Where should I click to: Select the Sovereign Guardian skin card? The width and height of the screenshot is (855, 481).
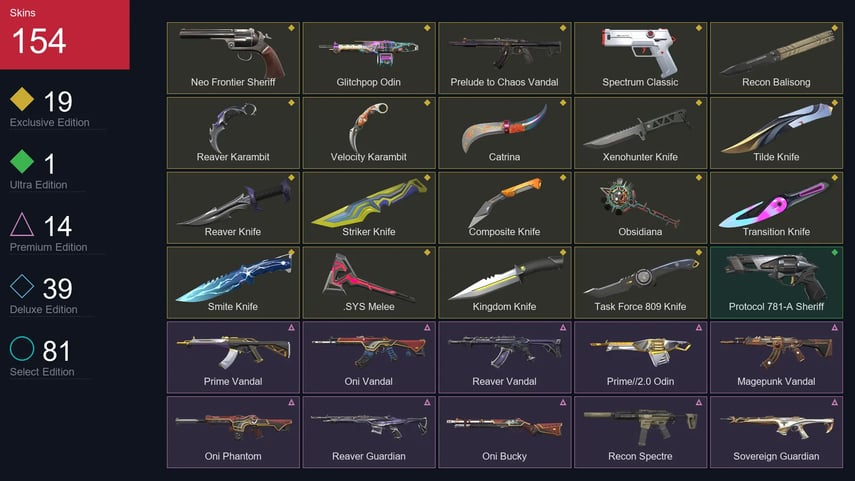[776, 432]
